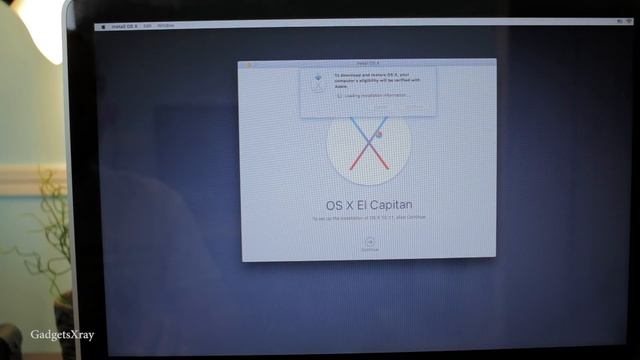
Task: Open the Install OS X menu
Action: [x=124, y=27]
